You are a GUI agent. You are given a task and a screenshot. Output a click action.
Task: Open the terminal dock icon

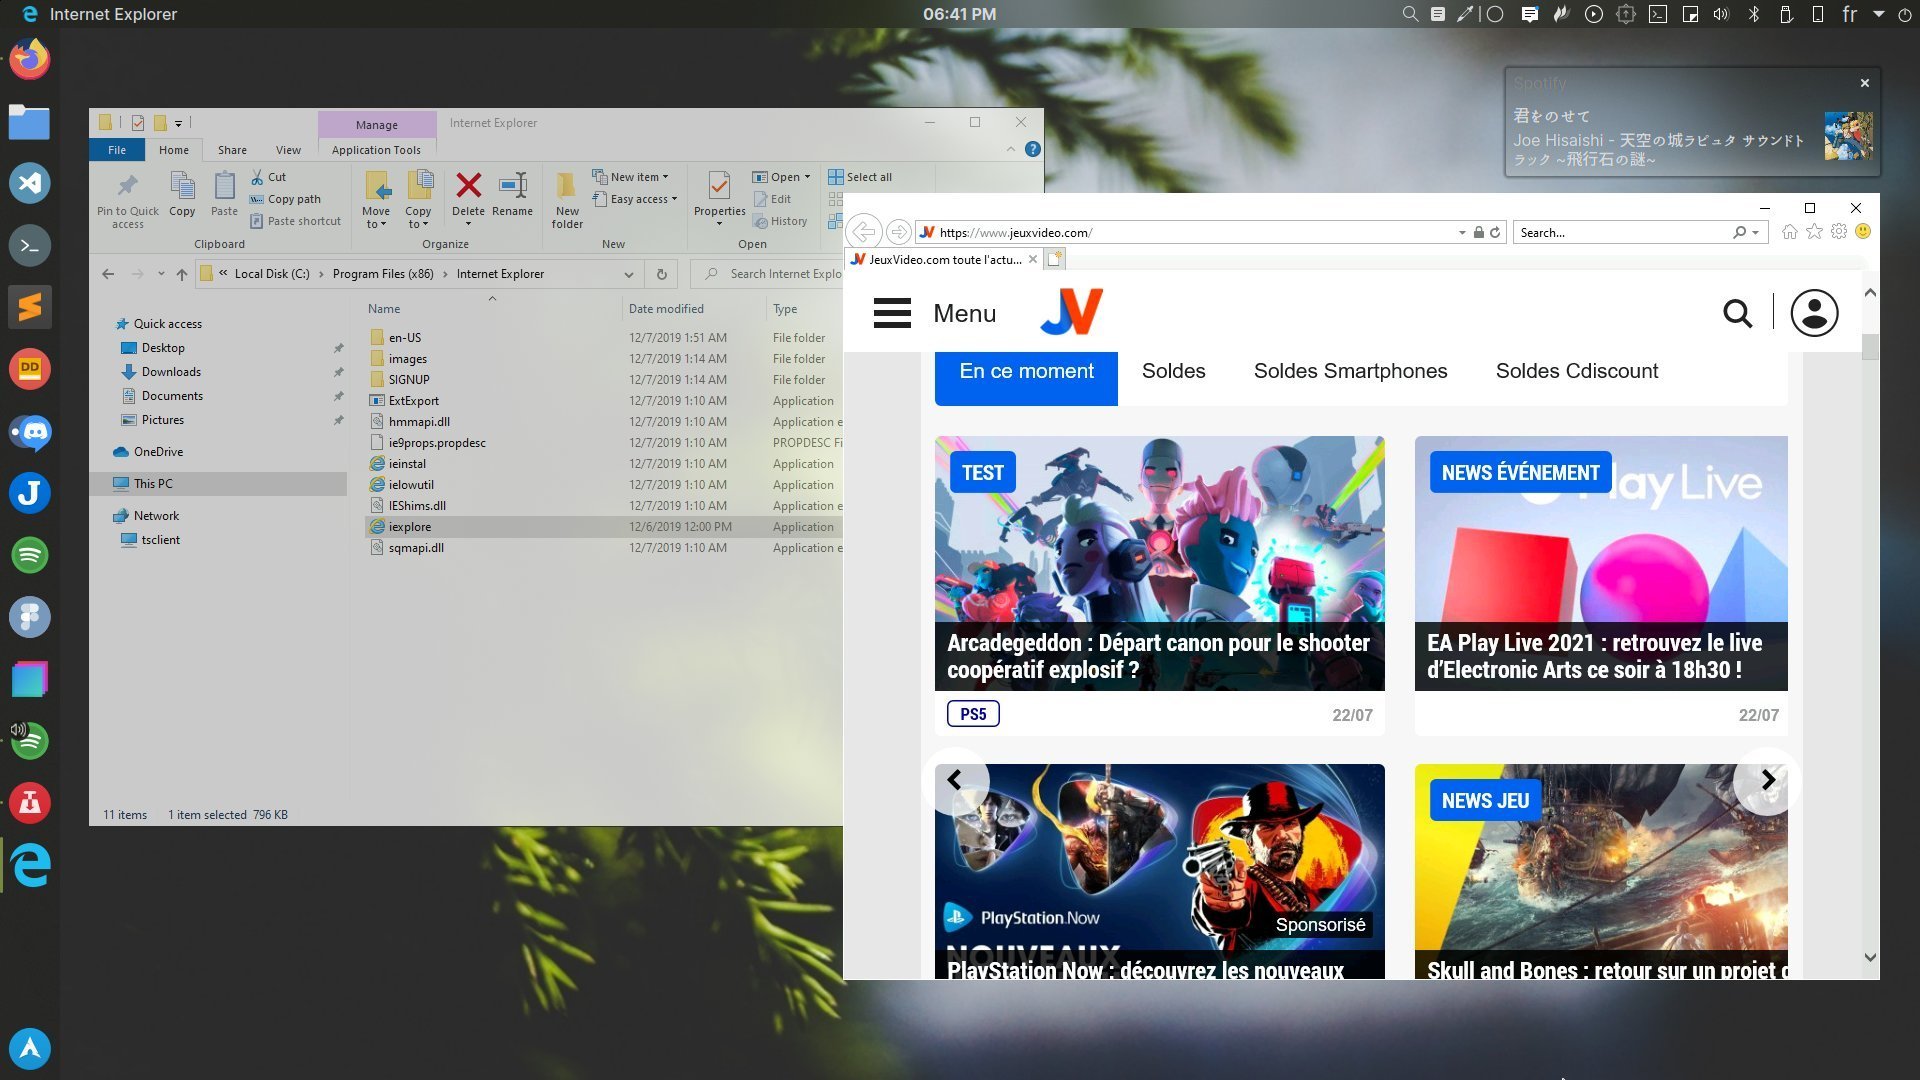coord(30,245)
